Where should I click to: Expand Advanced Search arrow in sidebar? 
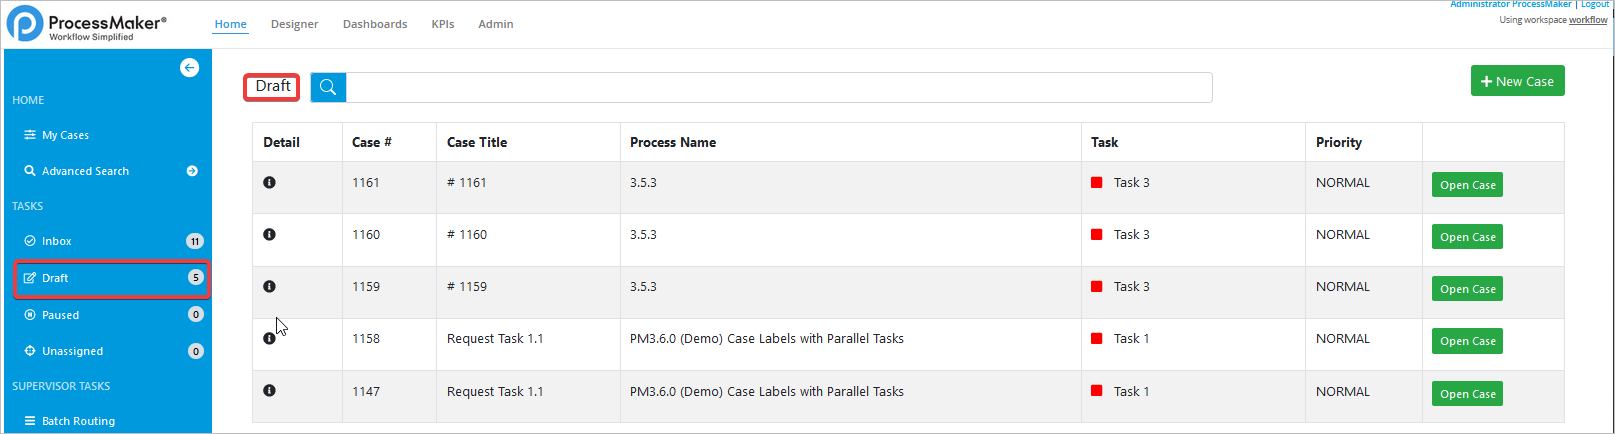point(192,171)
